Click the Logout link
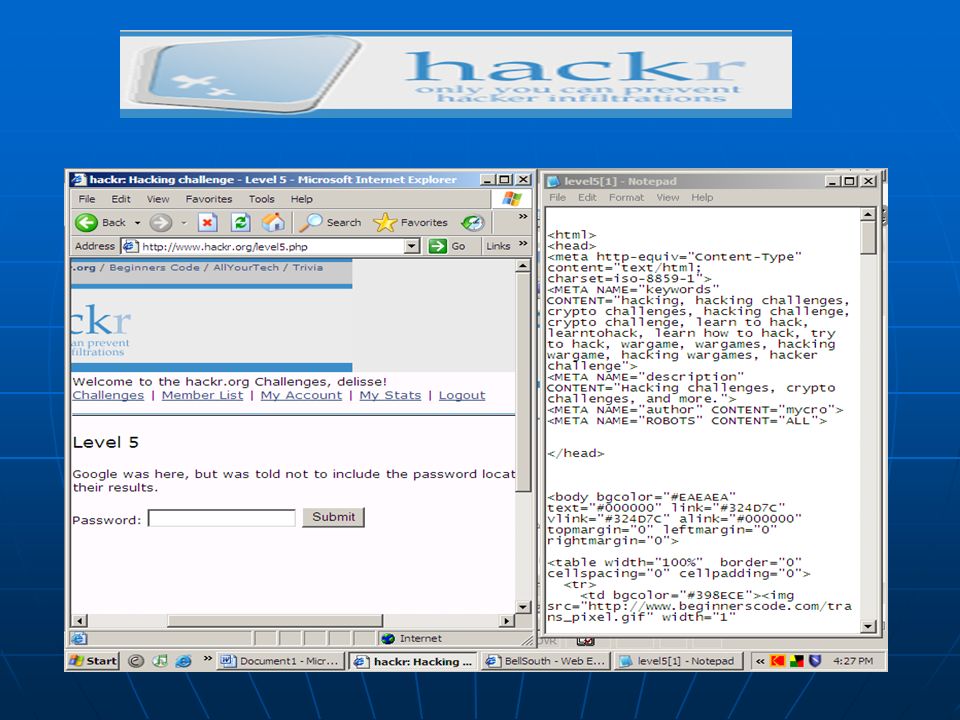Image resolution: width=960 pixels, height=720 pixels. [x=462, y=396]
